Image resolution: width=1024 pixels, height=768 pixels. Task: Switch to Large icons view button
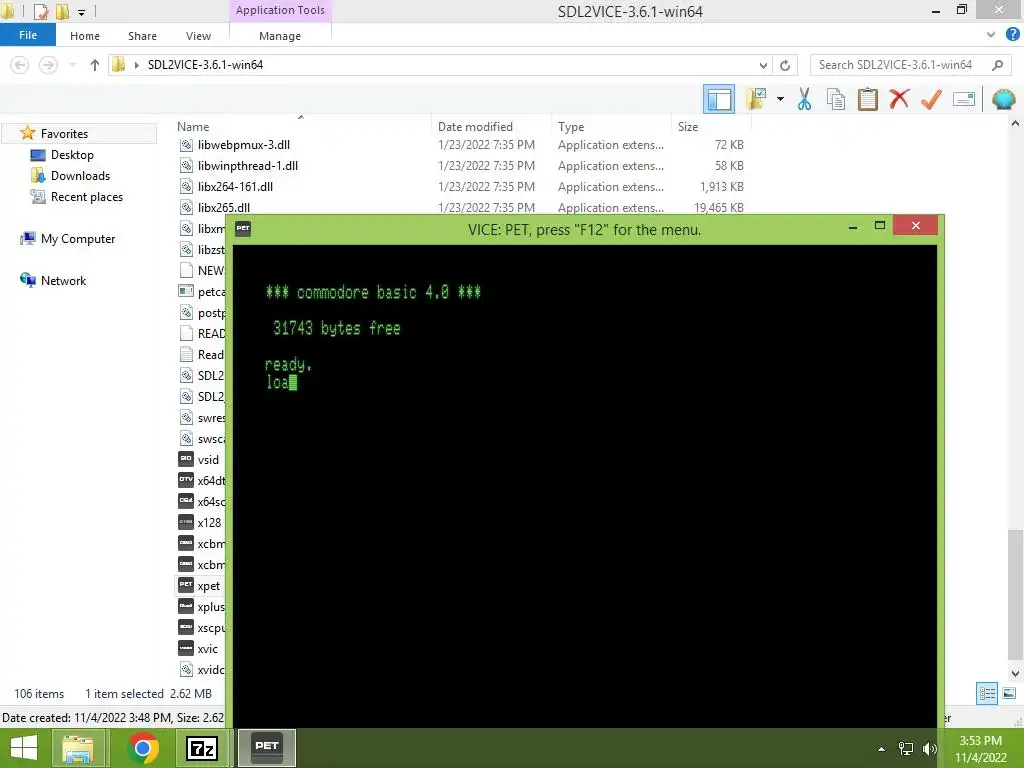click(1009, 694)
